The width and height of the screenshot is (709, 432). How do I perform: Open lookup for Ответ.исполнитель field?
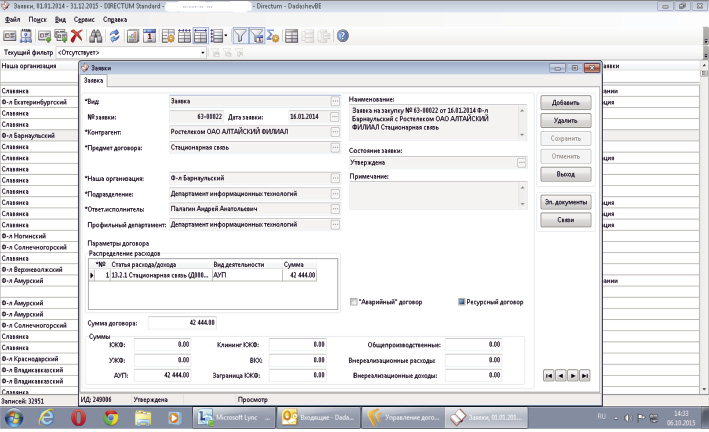(x=335, y=209)
